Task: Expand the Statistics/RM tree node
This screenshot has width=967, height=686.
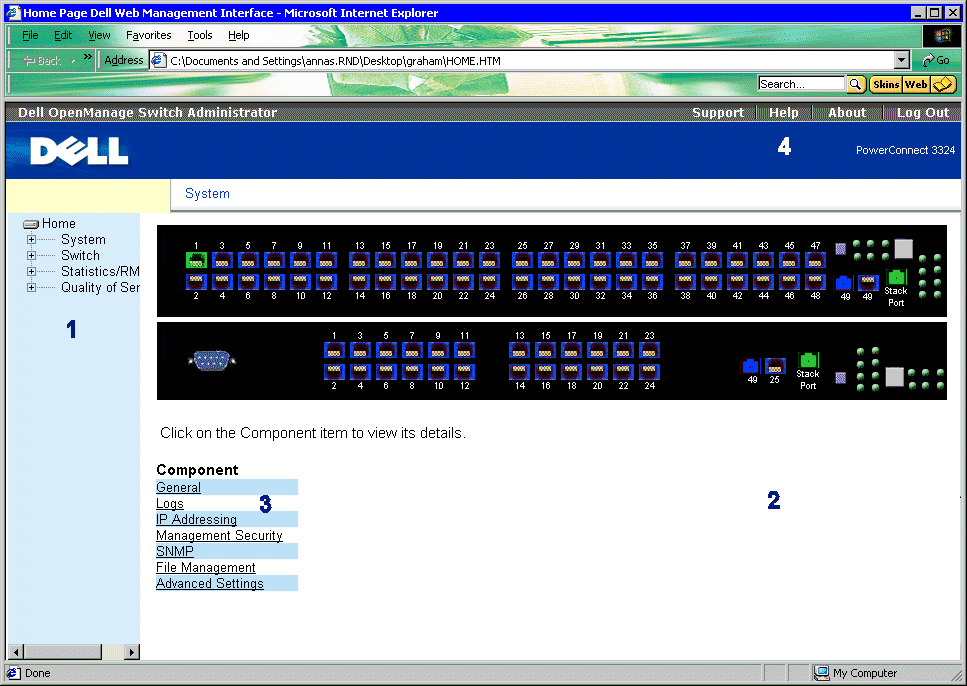Action: [31, 271]
